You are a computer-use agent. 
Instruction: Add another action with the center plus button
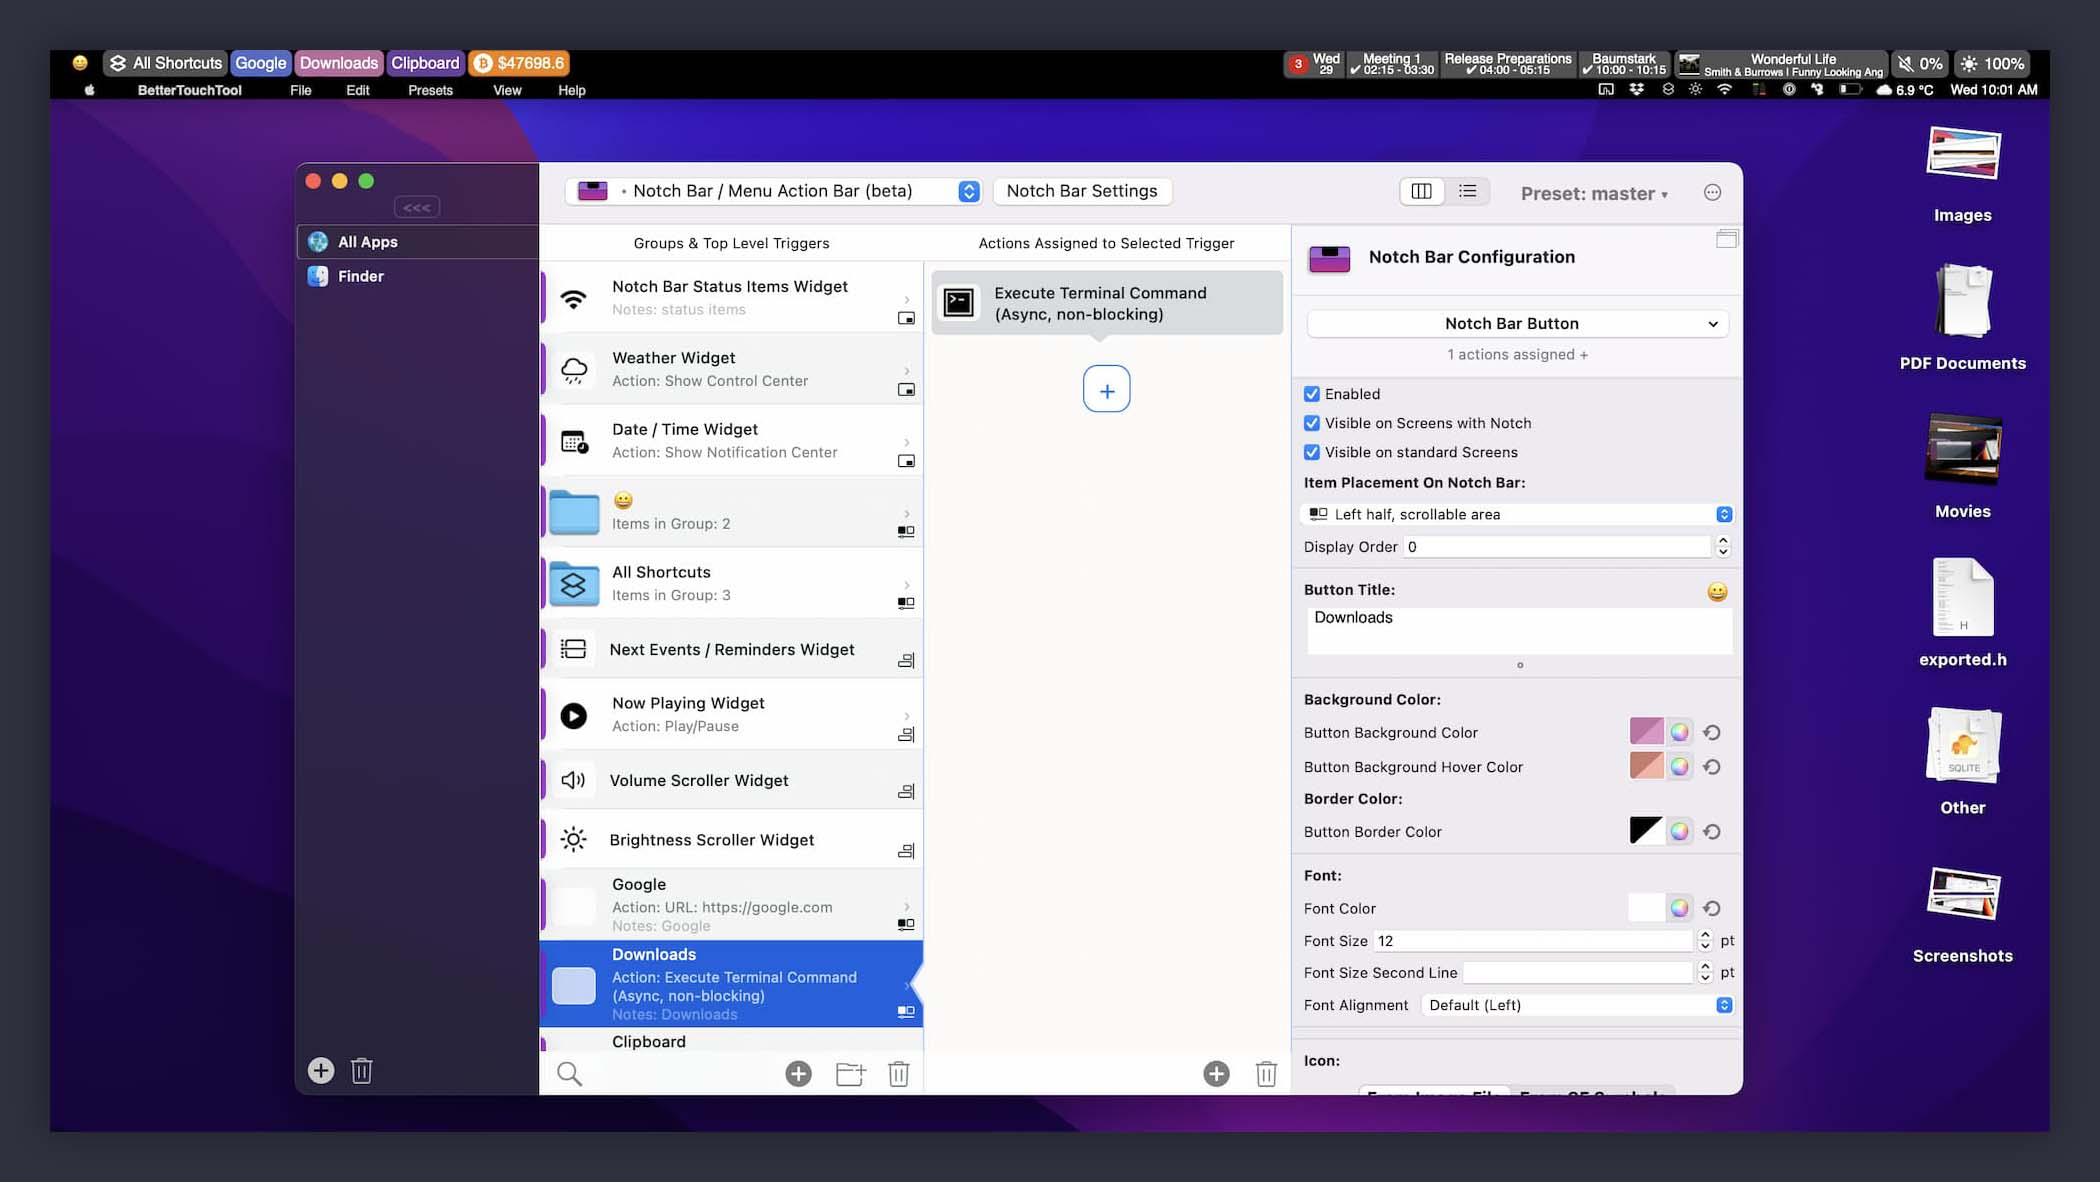click(x=1106, y=389)
